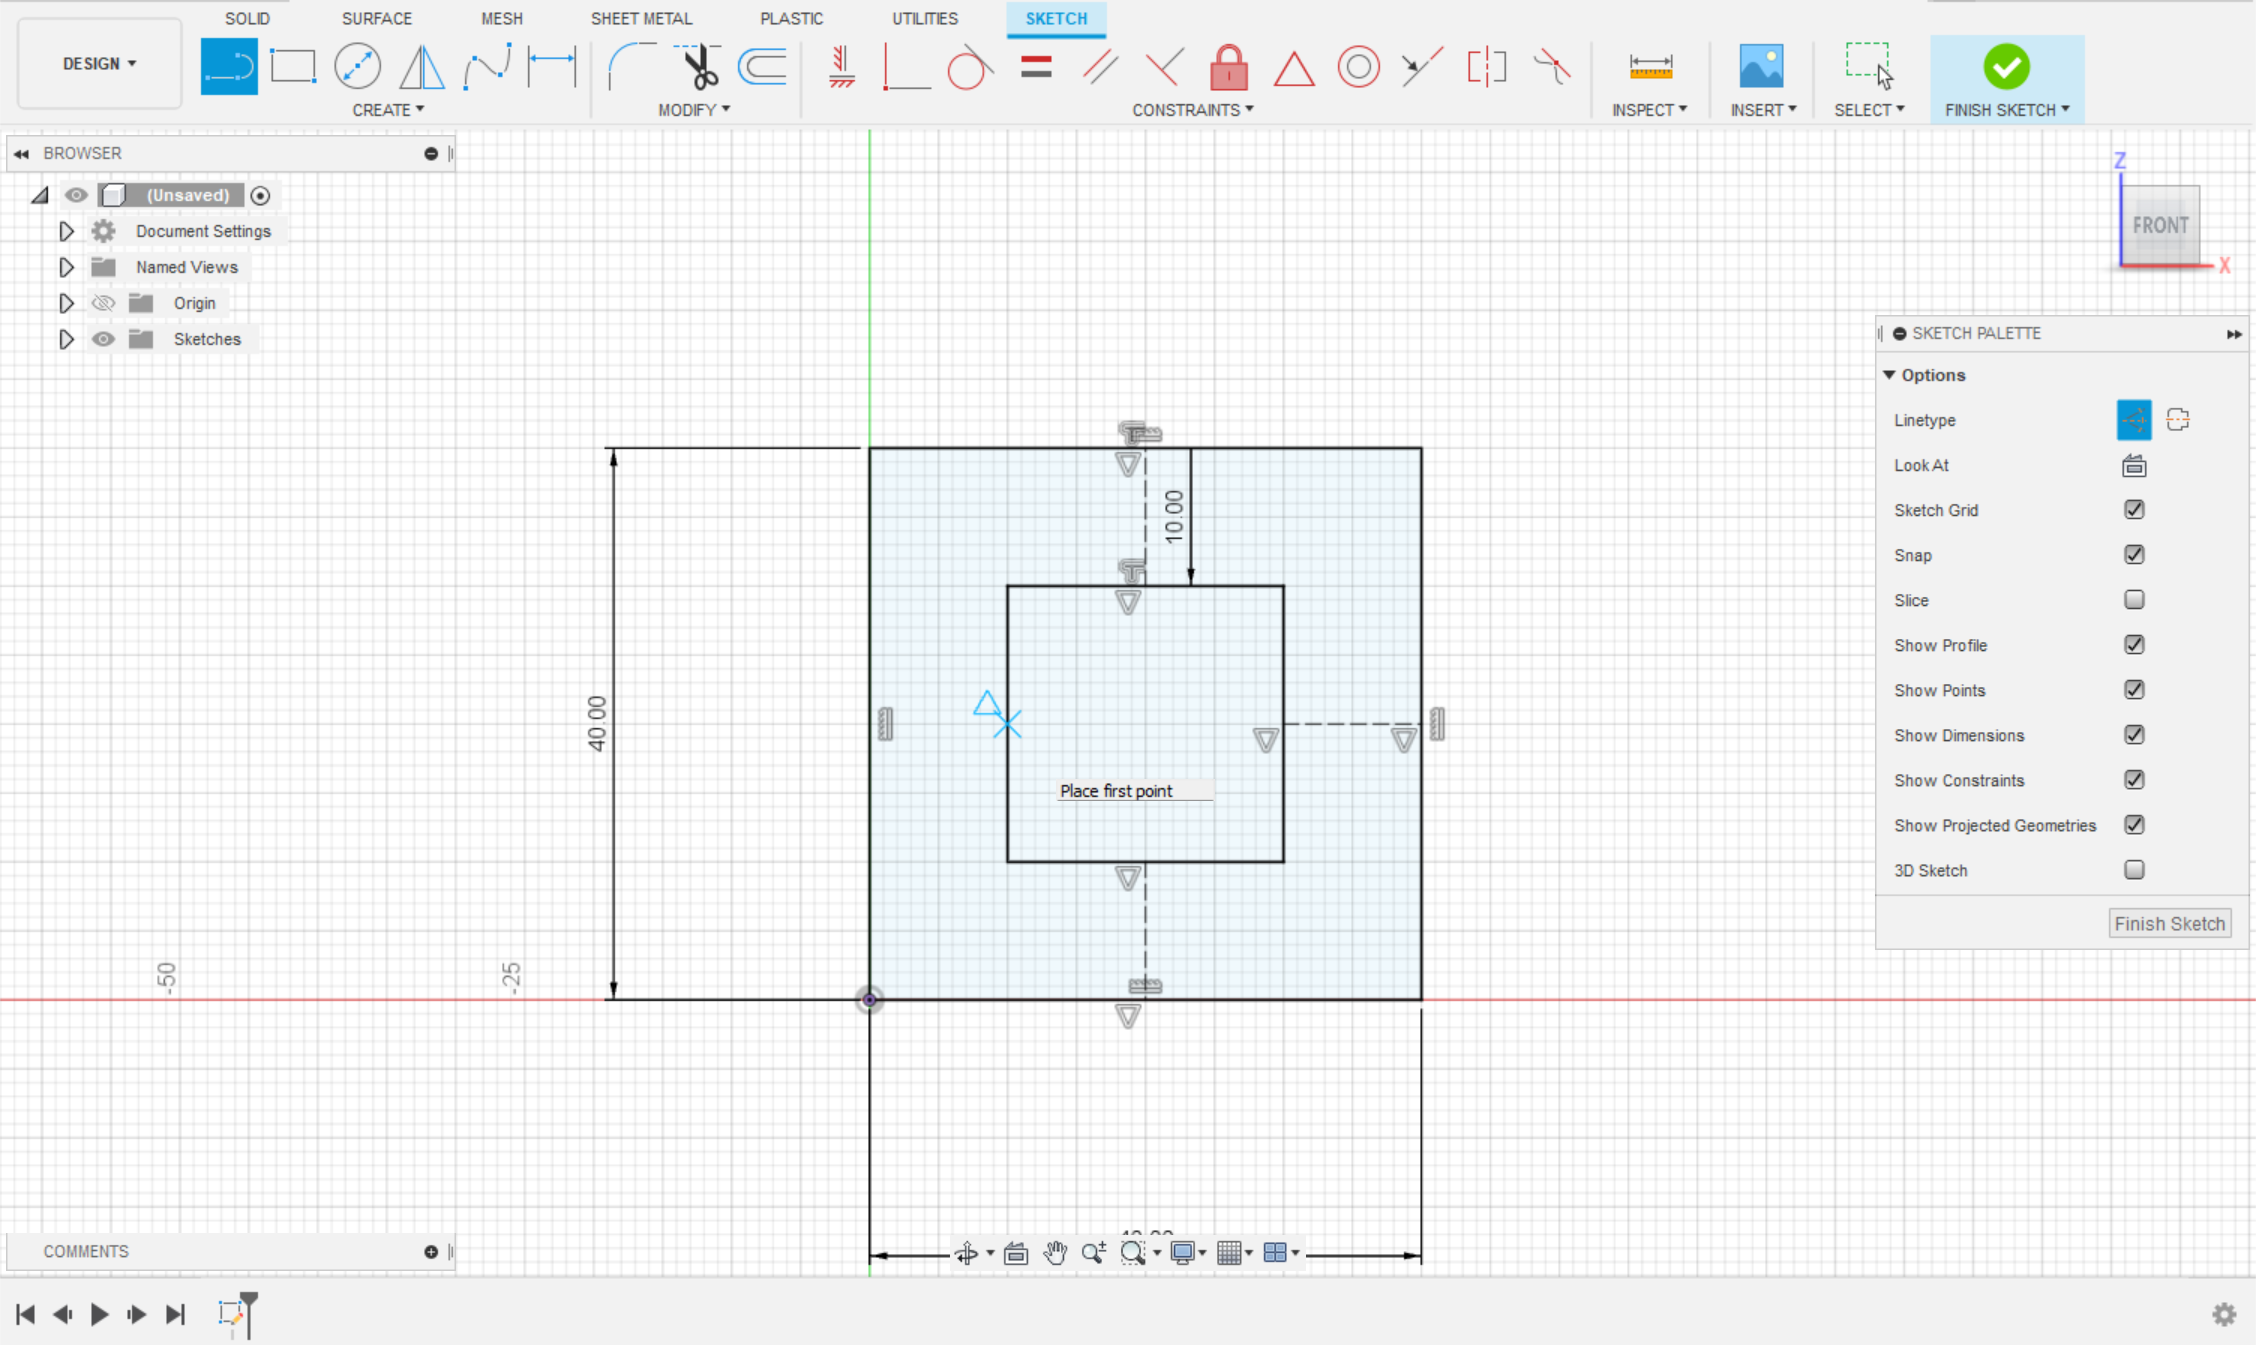
Task: Toggle Sketches folder visibility eye
Action: (x=103, y=339)
